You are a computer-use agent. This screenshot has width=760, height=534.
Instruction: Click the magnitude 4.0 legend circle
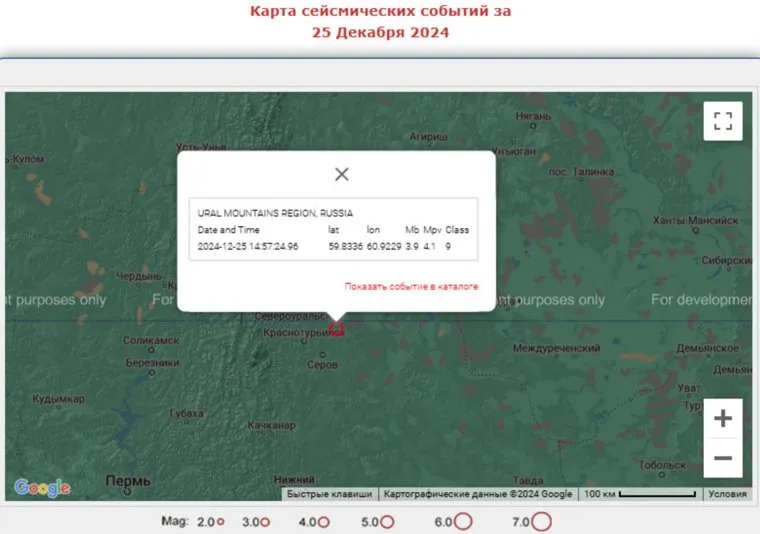coord(323,522)
